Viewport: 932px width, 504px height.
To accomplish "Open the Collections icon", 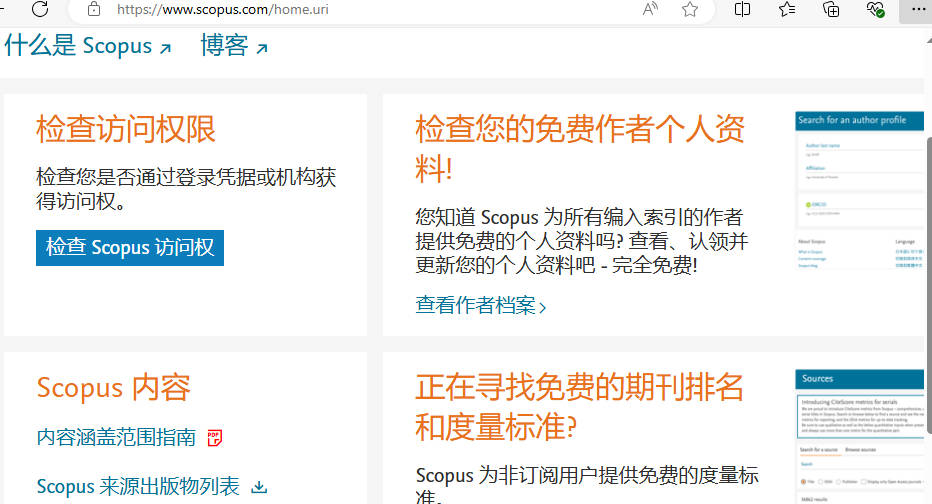I will [x=831, y=9].
